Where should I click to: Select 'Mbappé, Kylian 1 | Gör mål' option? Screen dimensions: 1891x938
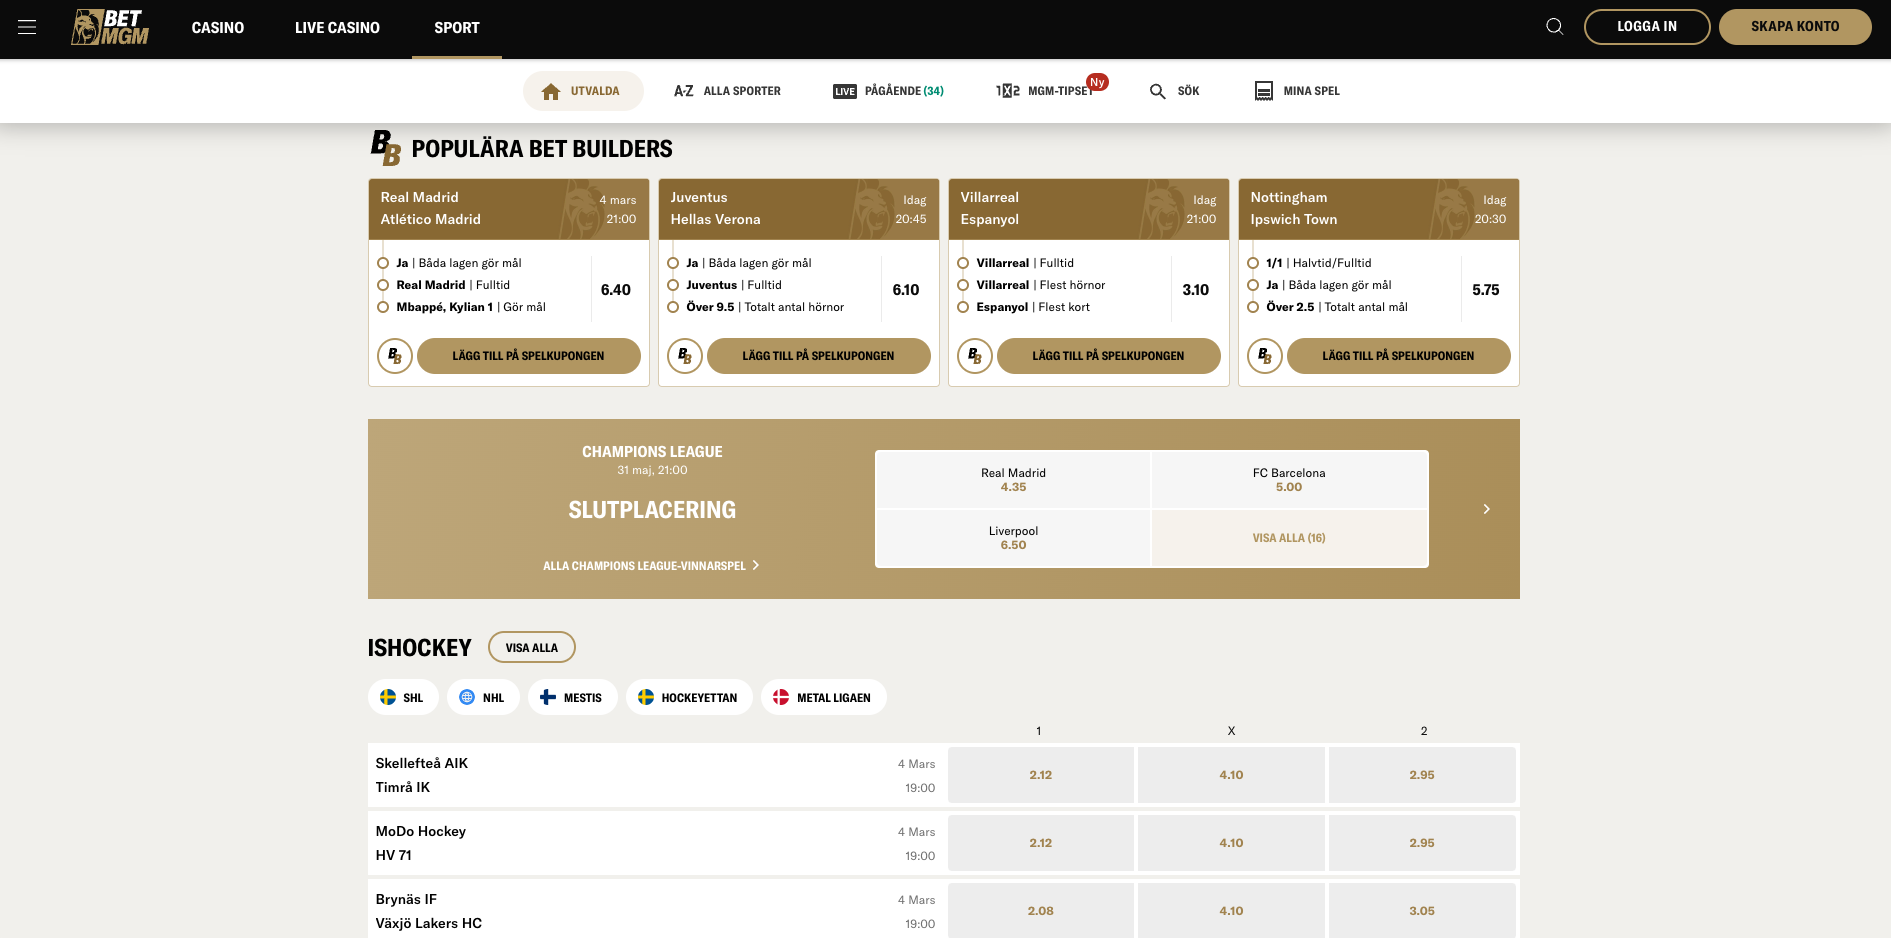point(471,307)
